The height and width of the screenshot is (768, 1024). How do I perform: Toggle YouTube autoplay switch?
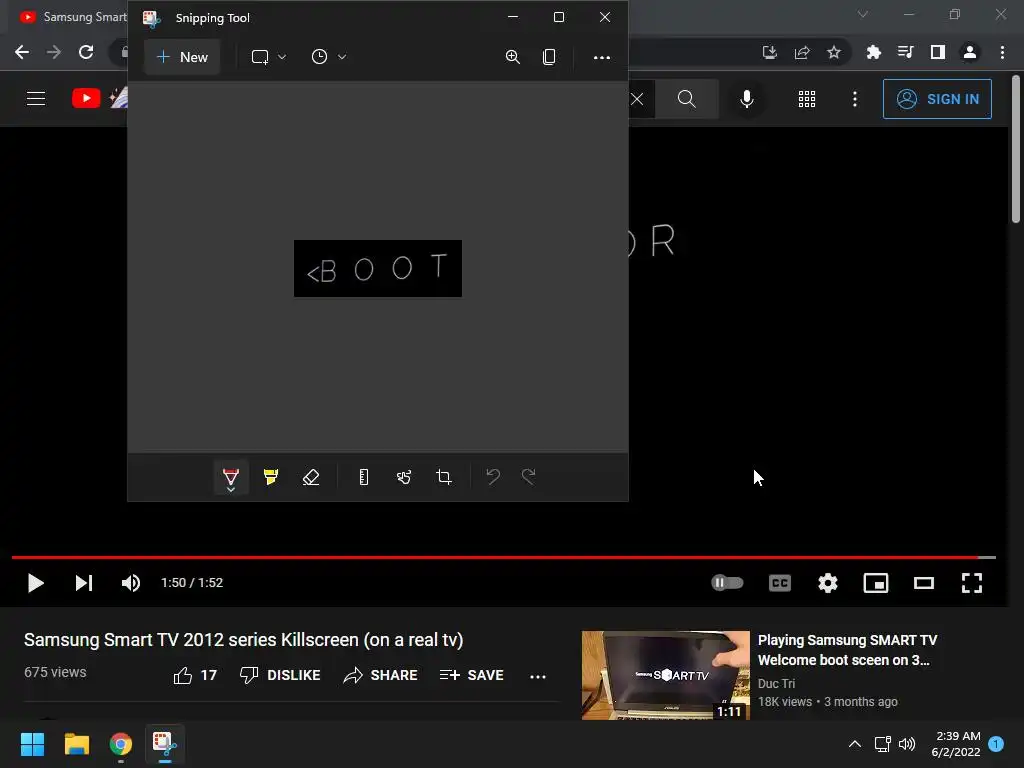pos(727,583)
